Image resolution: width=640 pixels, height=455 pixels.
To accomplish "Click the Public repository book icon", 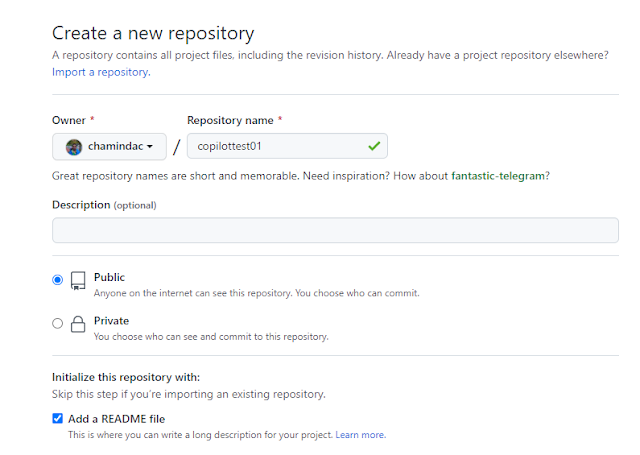I will 78,281.
